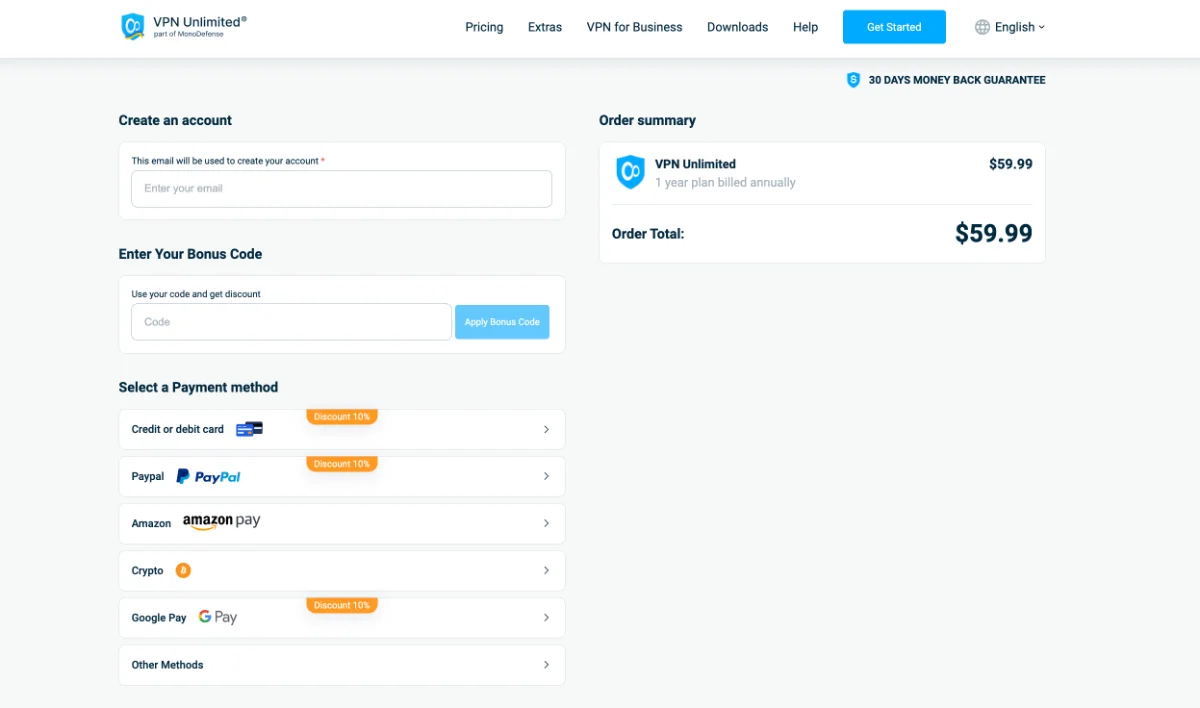The height and width of the screenshot is (708, 1200).
Task: Select the credit card icon
Action: coord(247,428)
